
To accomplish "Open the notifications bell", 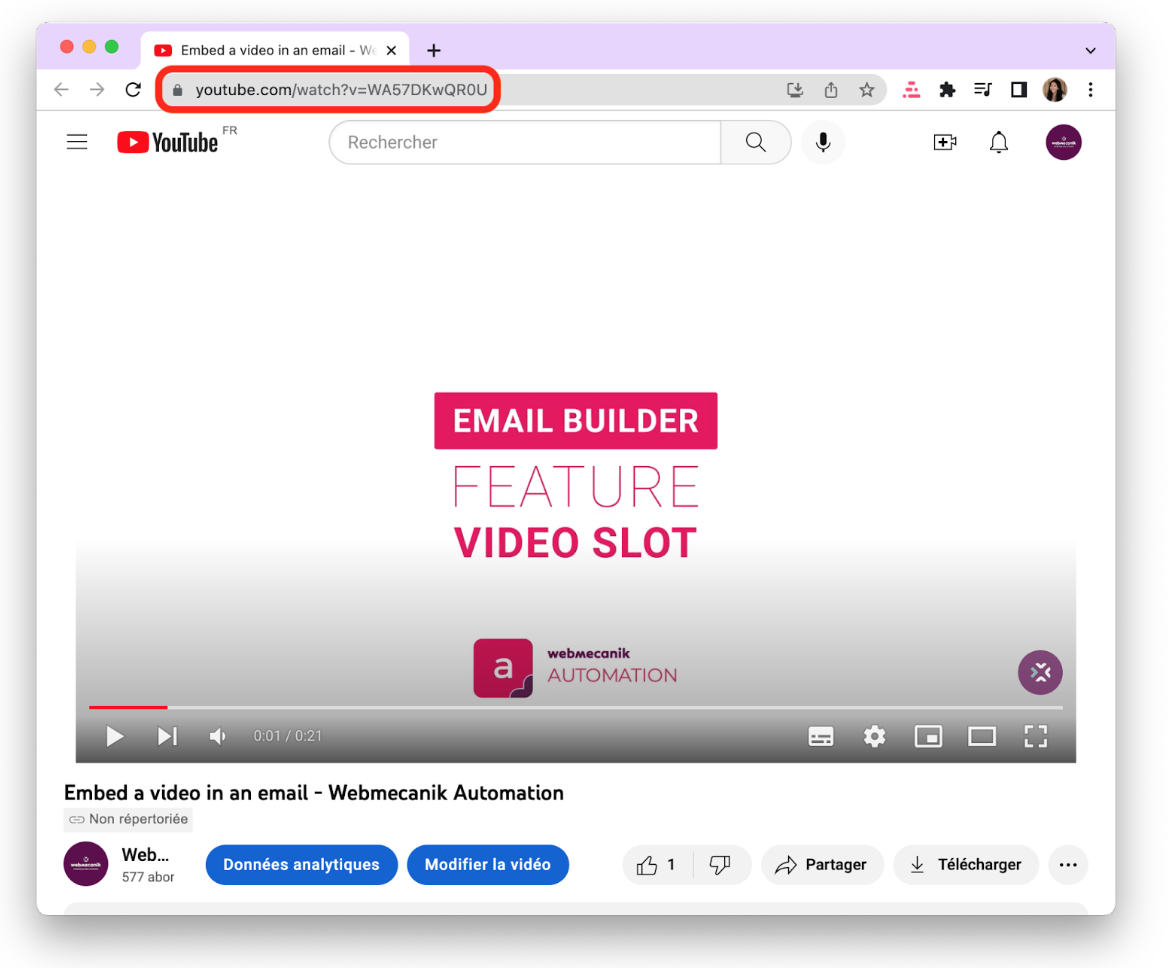I will tap(999, 142).
